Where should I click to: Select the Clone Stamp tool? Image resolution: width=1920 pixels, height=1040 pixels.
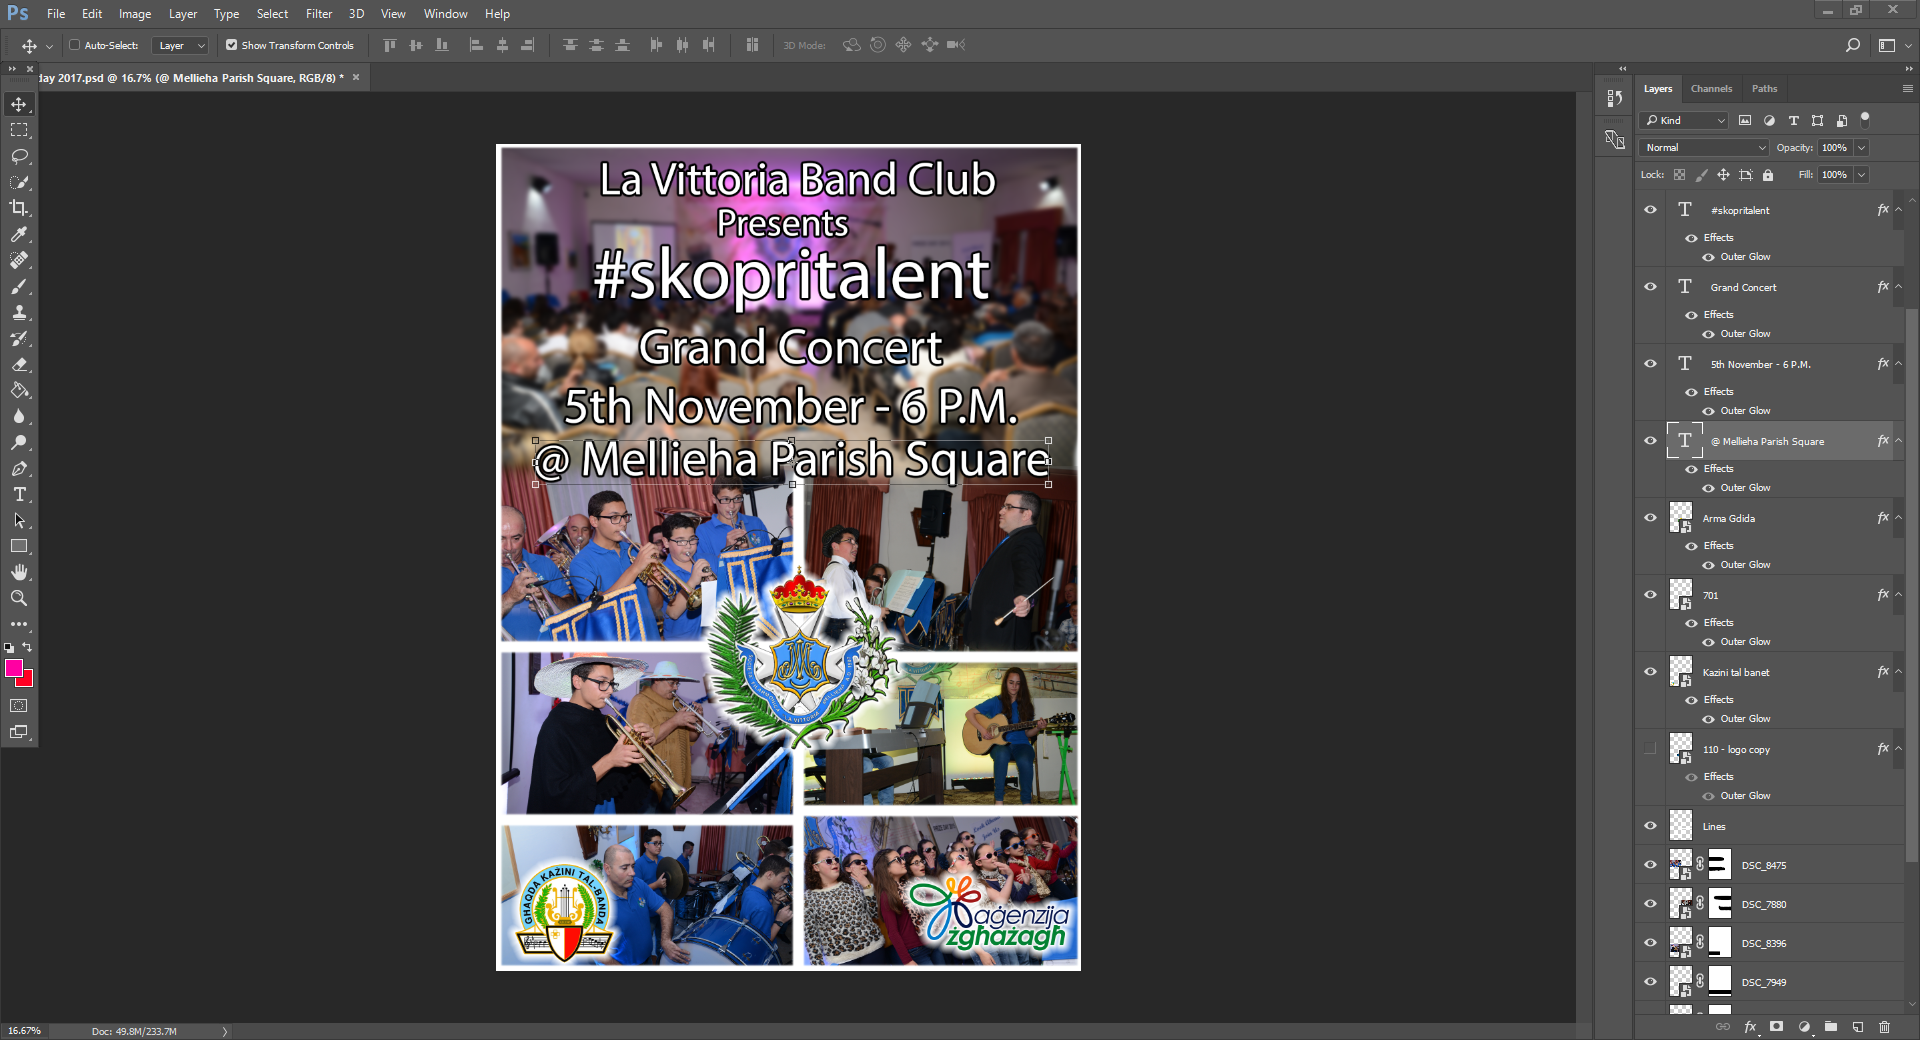click(x=19, y=313)
